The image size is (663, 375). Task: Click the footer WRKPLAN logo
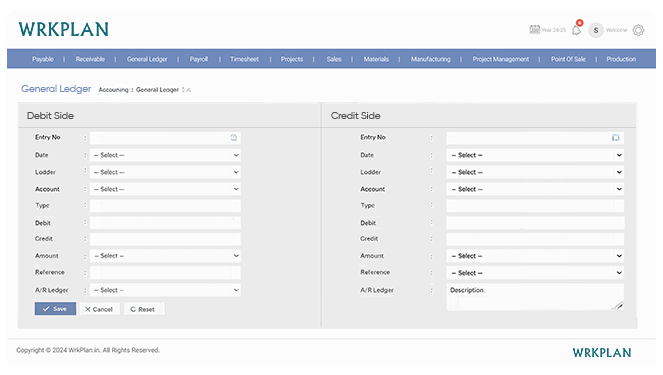pyautogui.click(x=602, y=353)
